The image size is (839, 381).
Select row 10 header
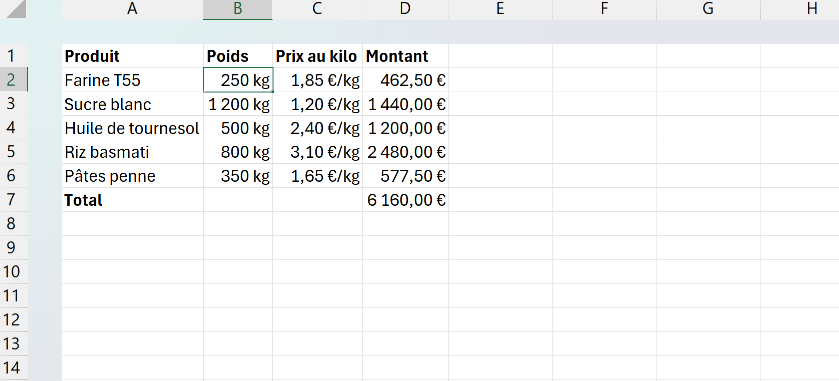[13, 272]
